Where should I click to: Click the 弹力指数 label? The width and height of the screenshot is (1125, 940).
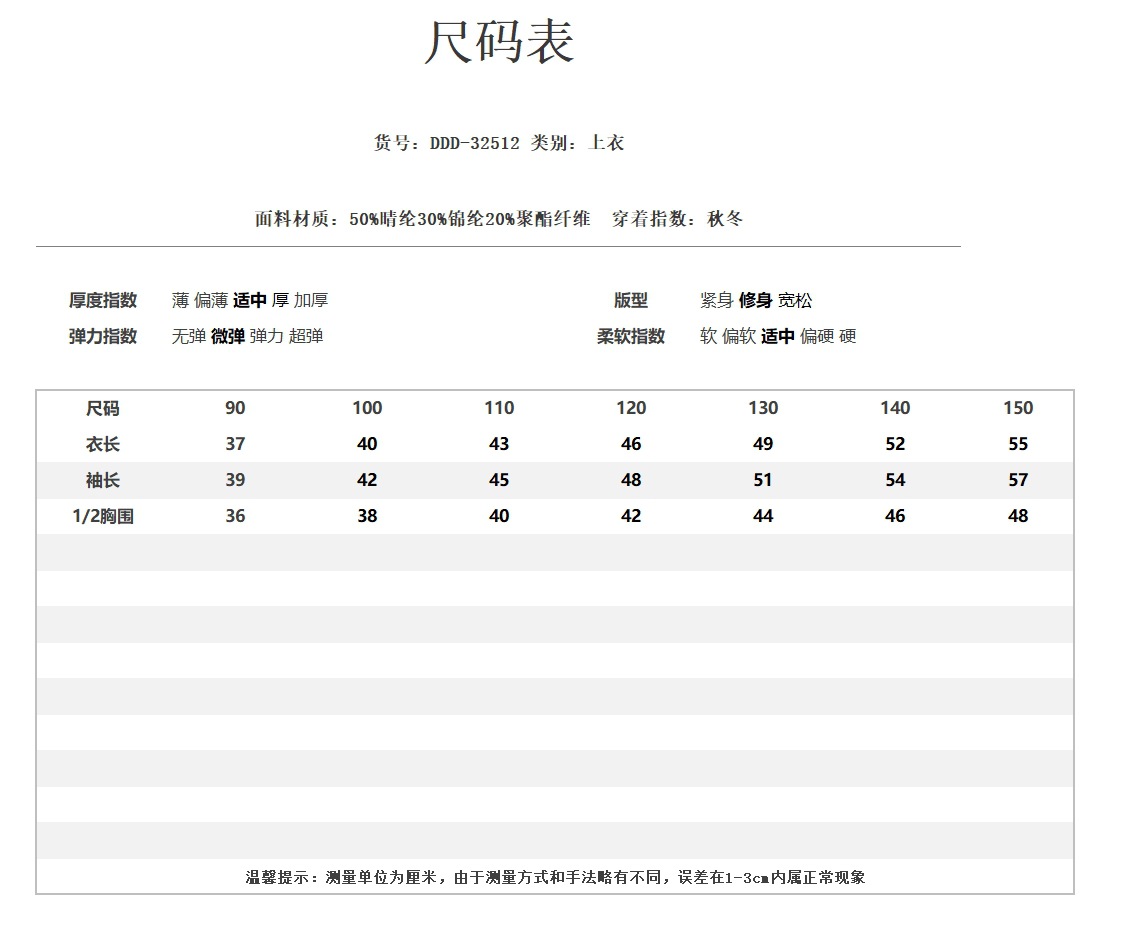coord(103,336)
